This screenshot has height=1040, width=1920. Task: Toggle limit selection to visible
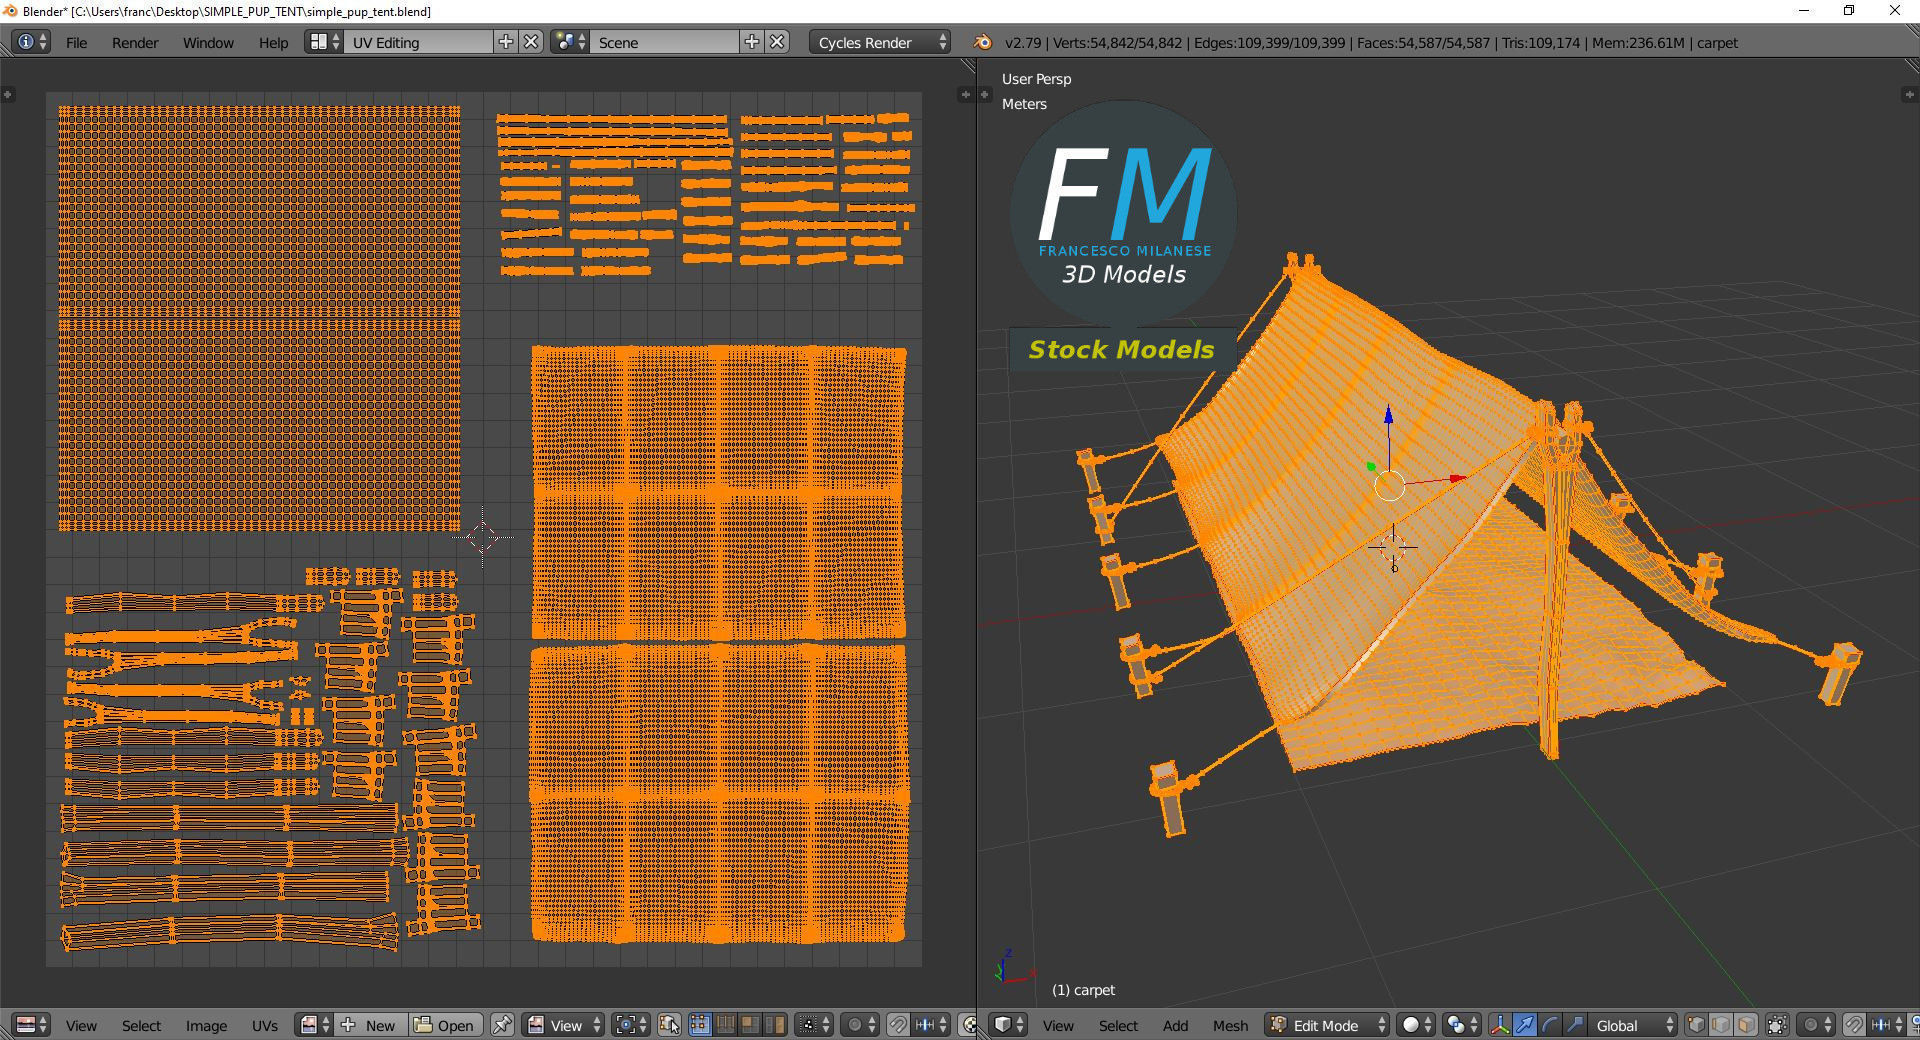[x=1777, y=1025]
